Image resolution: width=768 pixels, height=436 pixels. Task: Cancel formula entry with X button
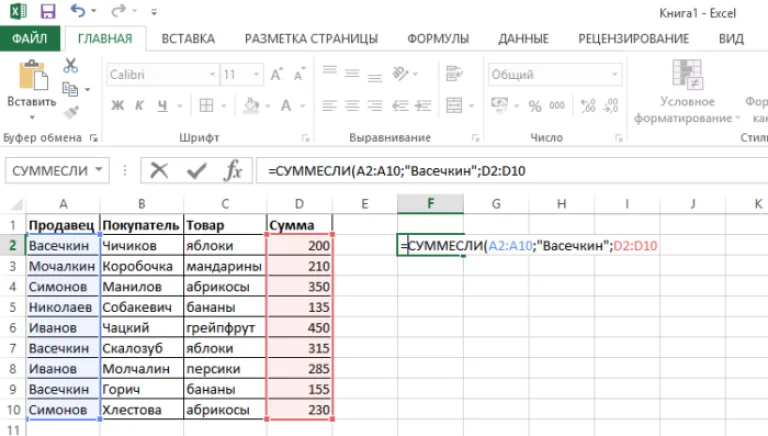(x=159, y=170)
